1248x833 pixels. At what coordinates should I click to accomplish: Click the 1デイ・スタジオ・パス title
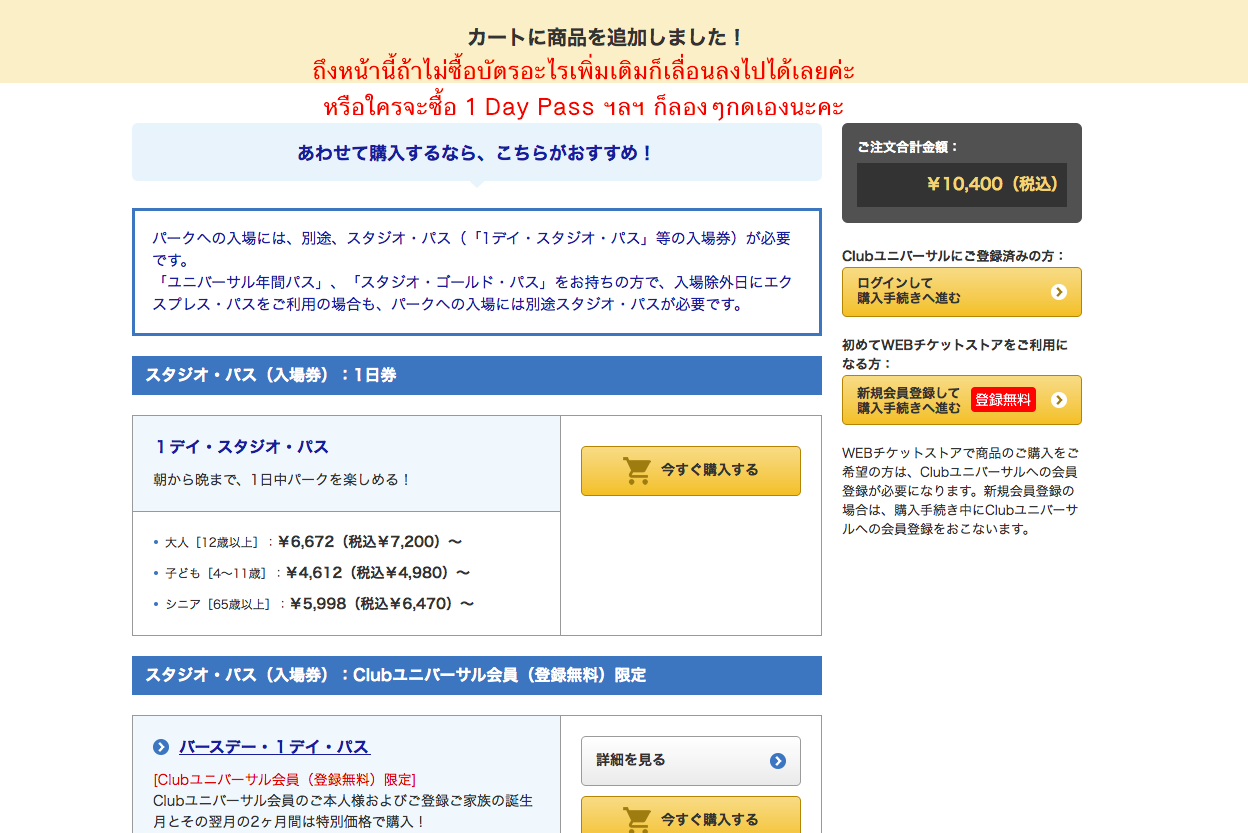242,447
